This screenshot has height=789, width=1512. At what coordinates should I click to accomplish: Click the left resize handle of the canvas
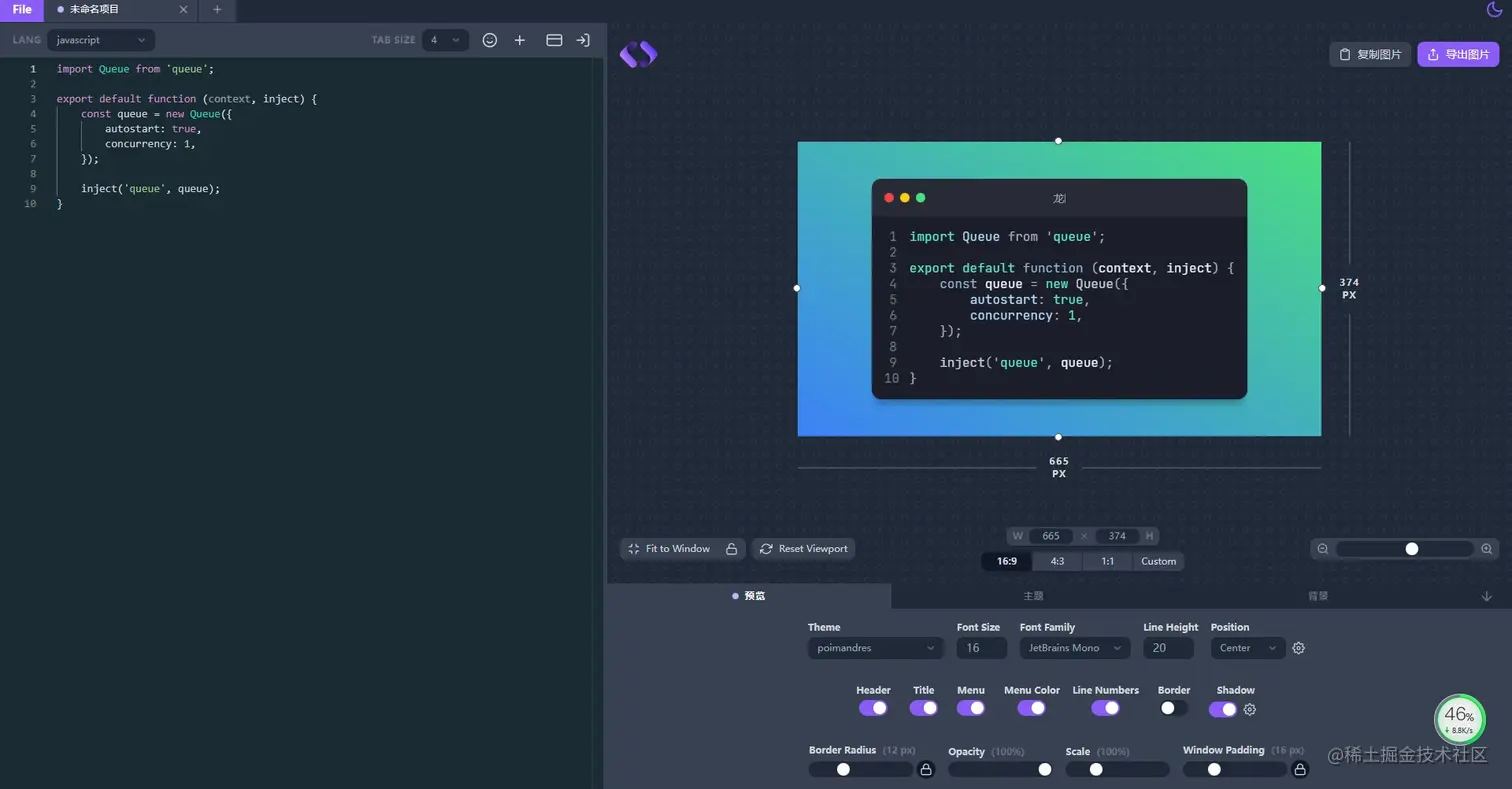(x=797, y=288)
